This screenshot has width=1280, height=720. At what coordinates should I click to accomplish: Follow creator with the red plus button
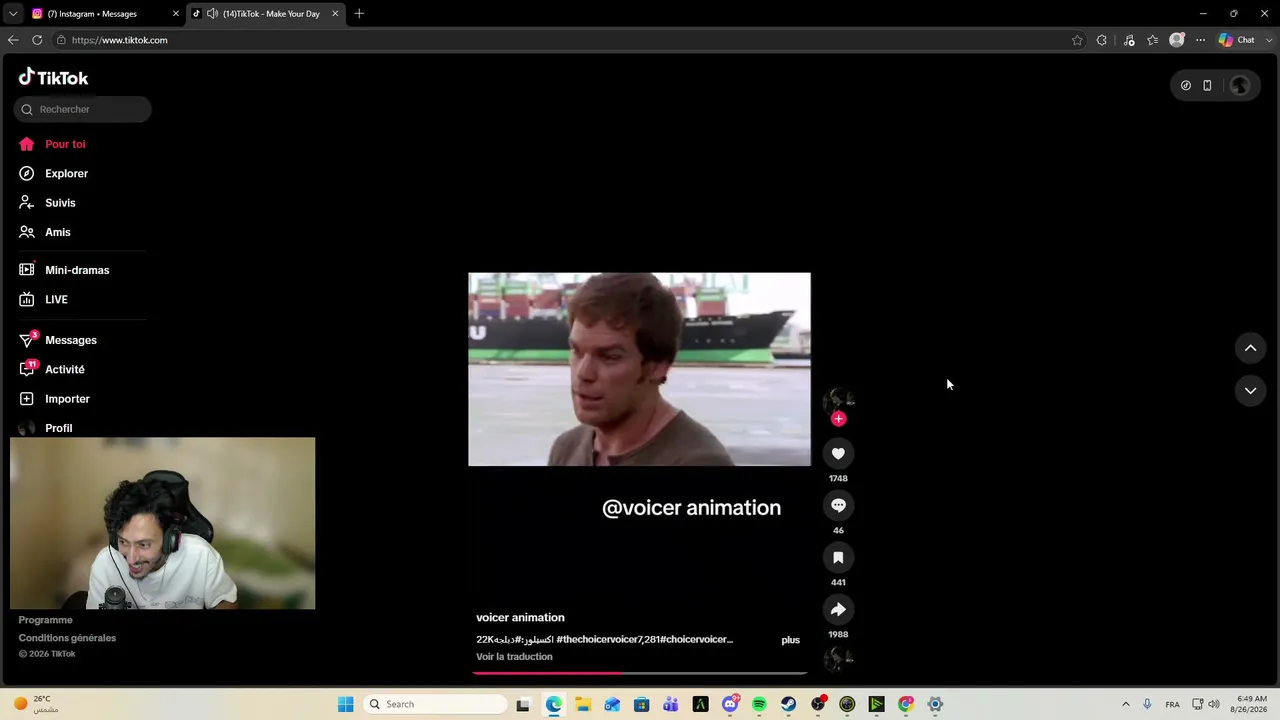pyautogui.click(x=838, y=419)
